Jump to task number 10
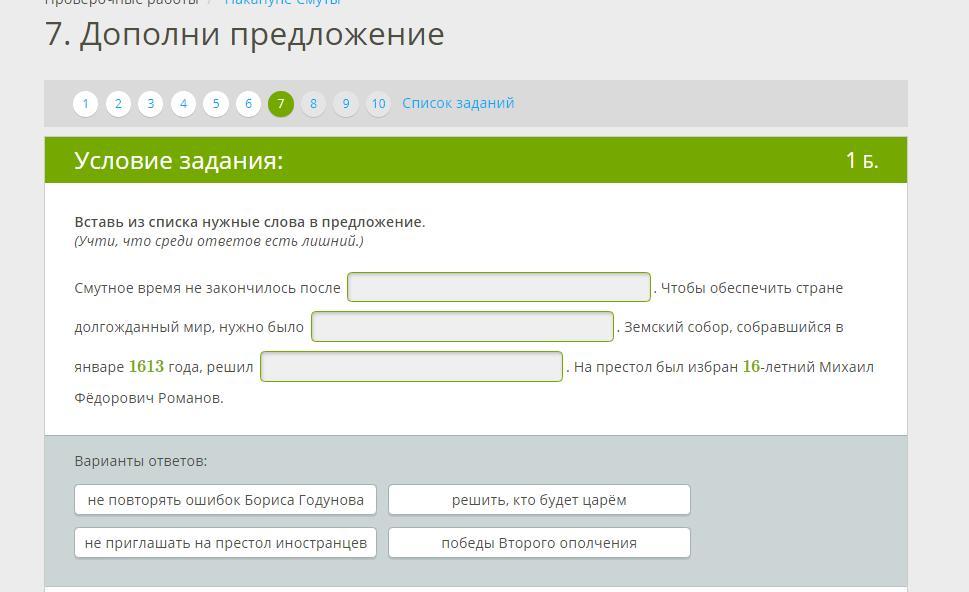This screenshot has height=592, width=969. (x=378, y=104)
